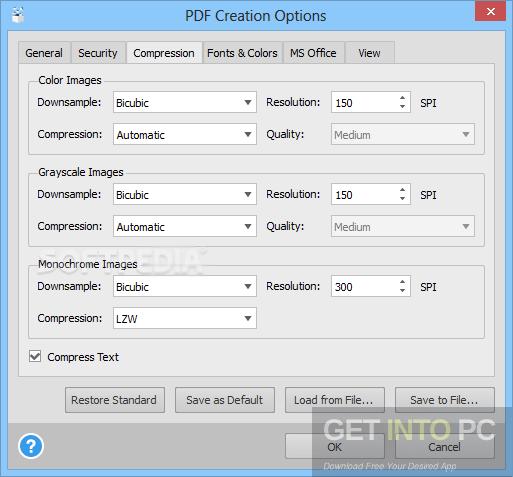Image resolution: width=513 pixels, height=477 pixels.
Task: Expand Color Images Compression dropdown
Action: [185, 134]
